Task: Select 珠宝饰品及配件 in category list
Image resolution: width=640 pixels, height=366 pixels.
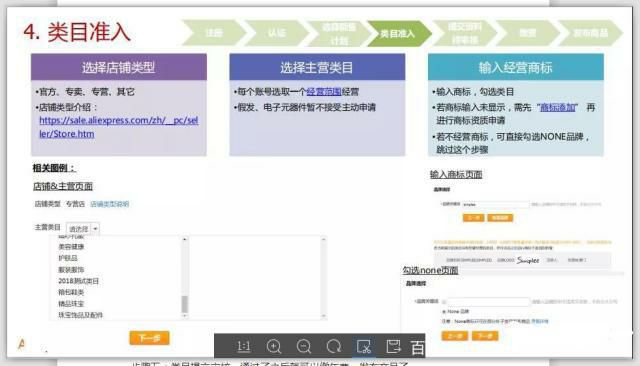Action: [x=80, y=315]
